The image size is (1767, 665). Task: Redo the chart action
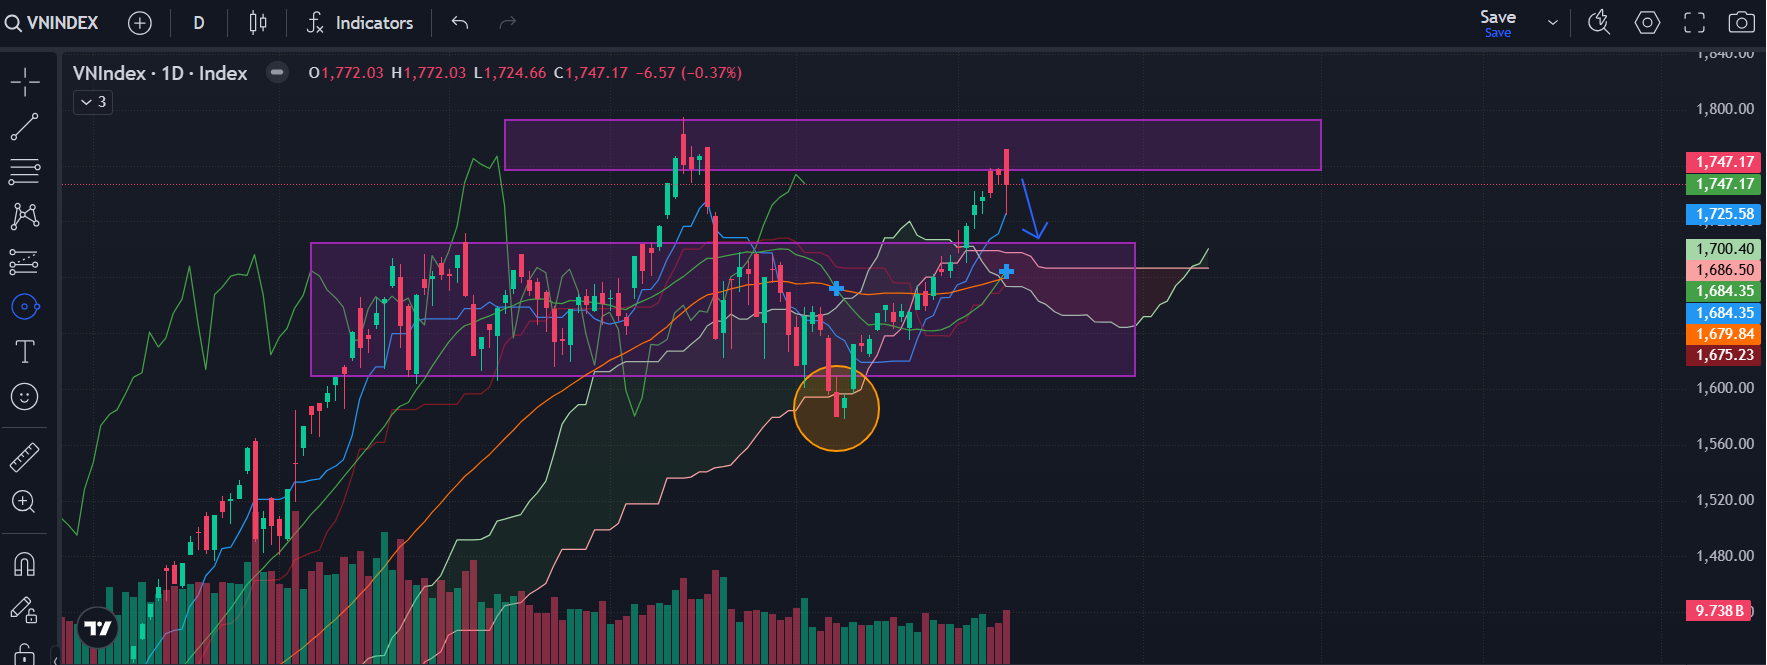point(508,22)
